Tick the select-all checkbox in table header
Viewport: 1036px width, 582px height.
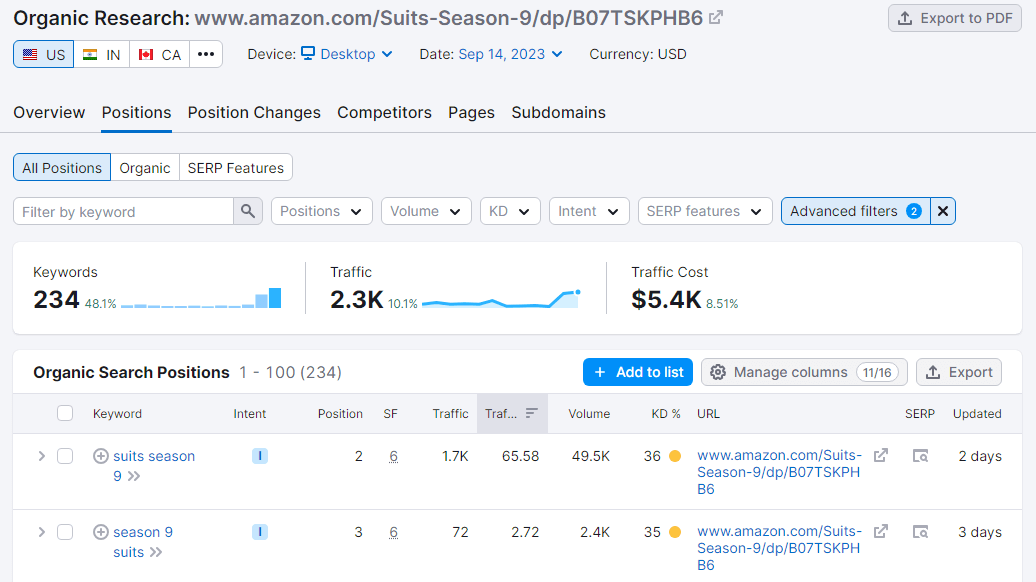point(65,413)
